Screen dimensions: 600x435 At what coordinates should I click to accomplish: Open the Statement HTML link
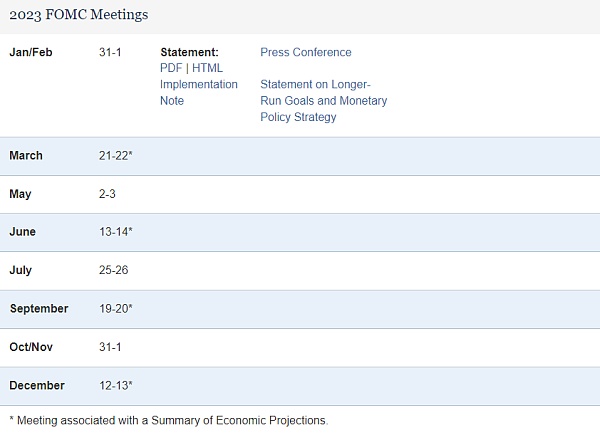click(x=208, y=68)
